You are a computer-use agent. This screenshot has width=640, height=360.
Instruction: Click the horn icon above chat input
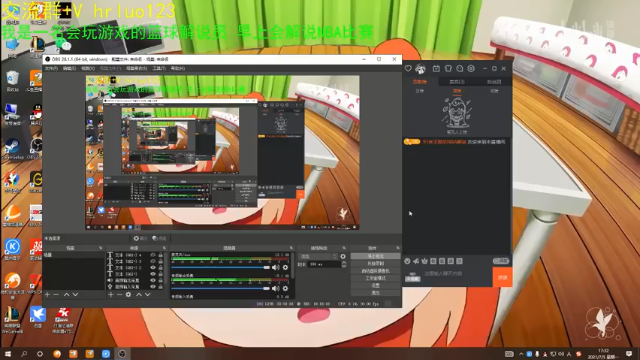416,261
